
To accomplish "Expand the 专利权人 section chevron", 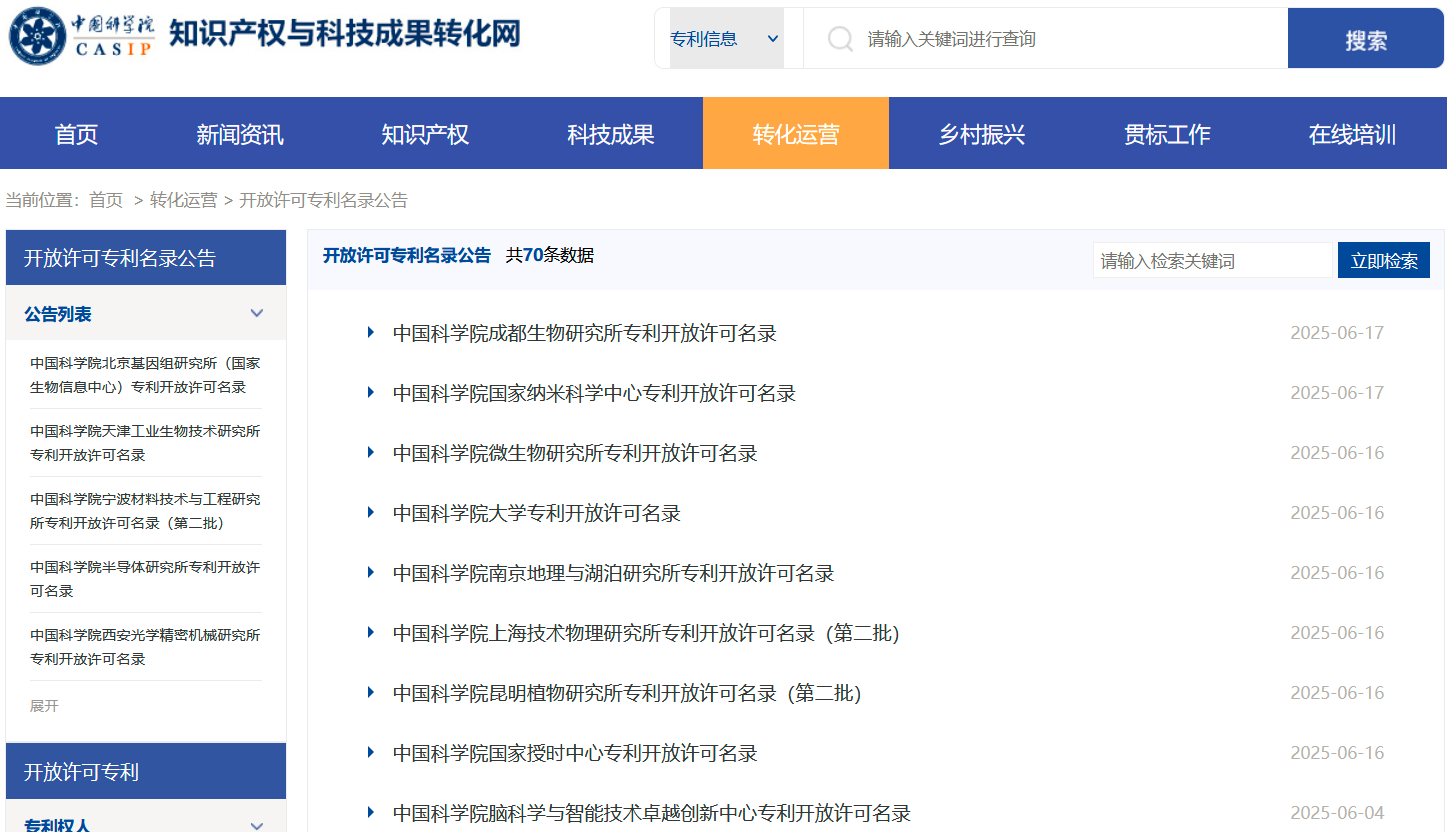I will click(x=257, y=826).
